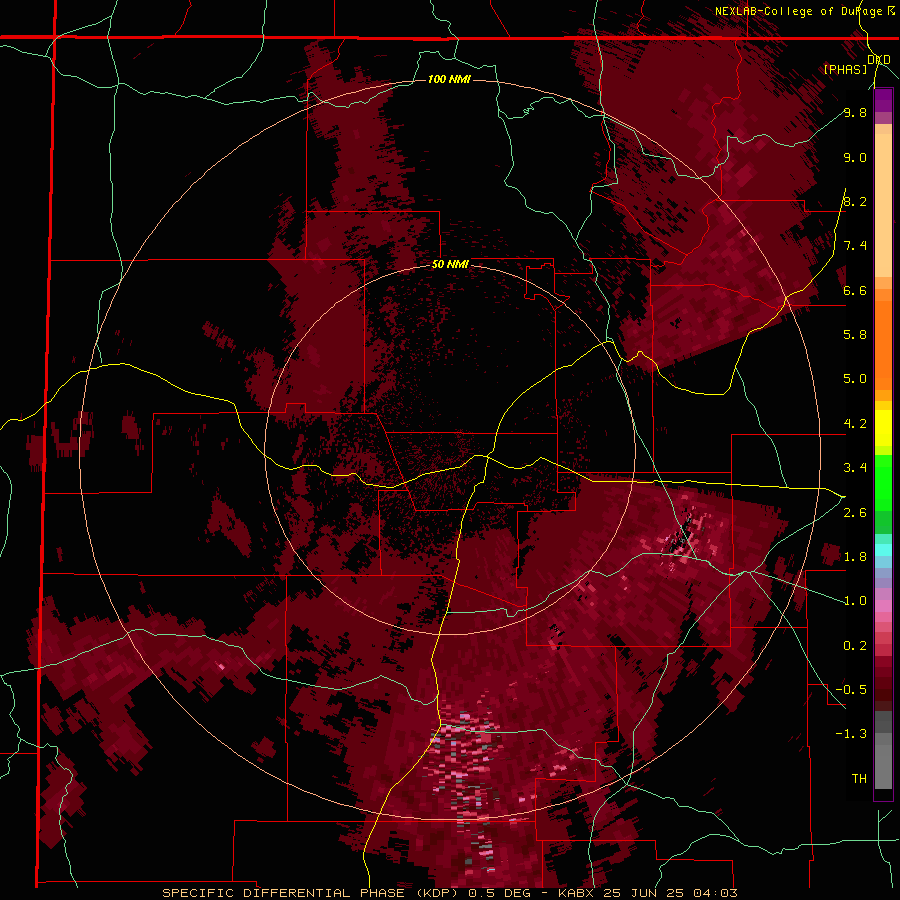Click the 50 NMI range ring label
900x900 pixels.
tap(450, 264)
